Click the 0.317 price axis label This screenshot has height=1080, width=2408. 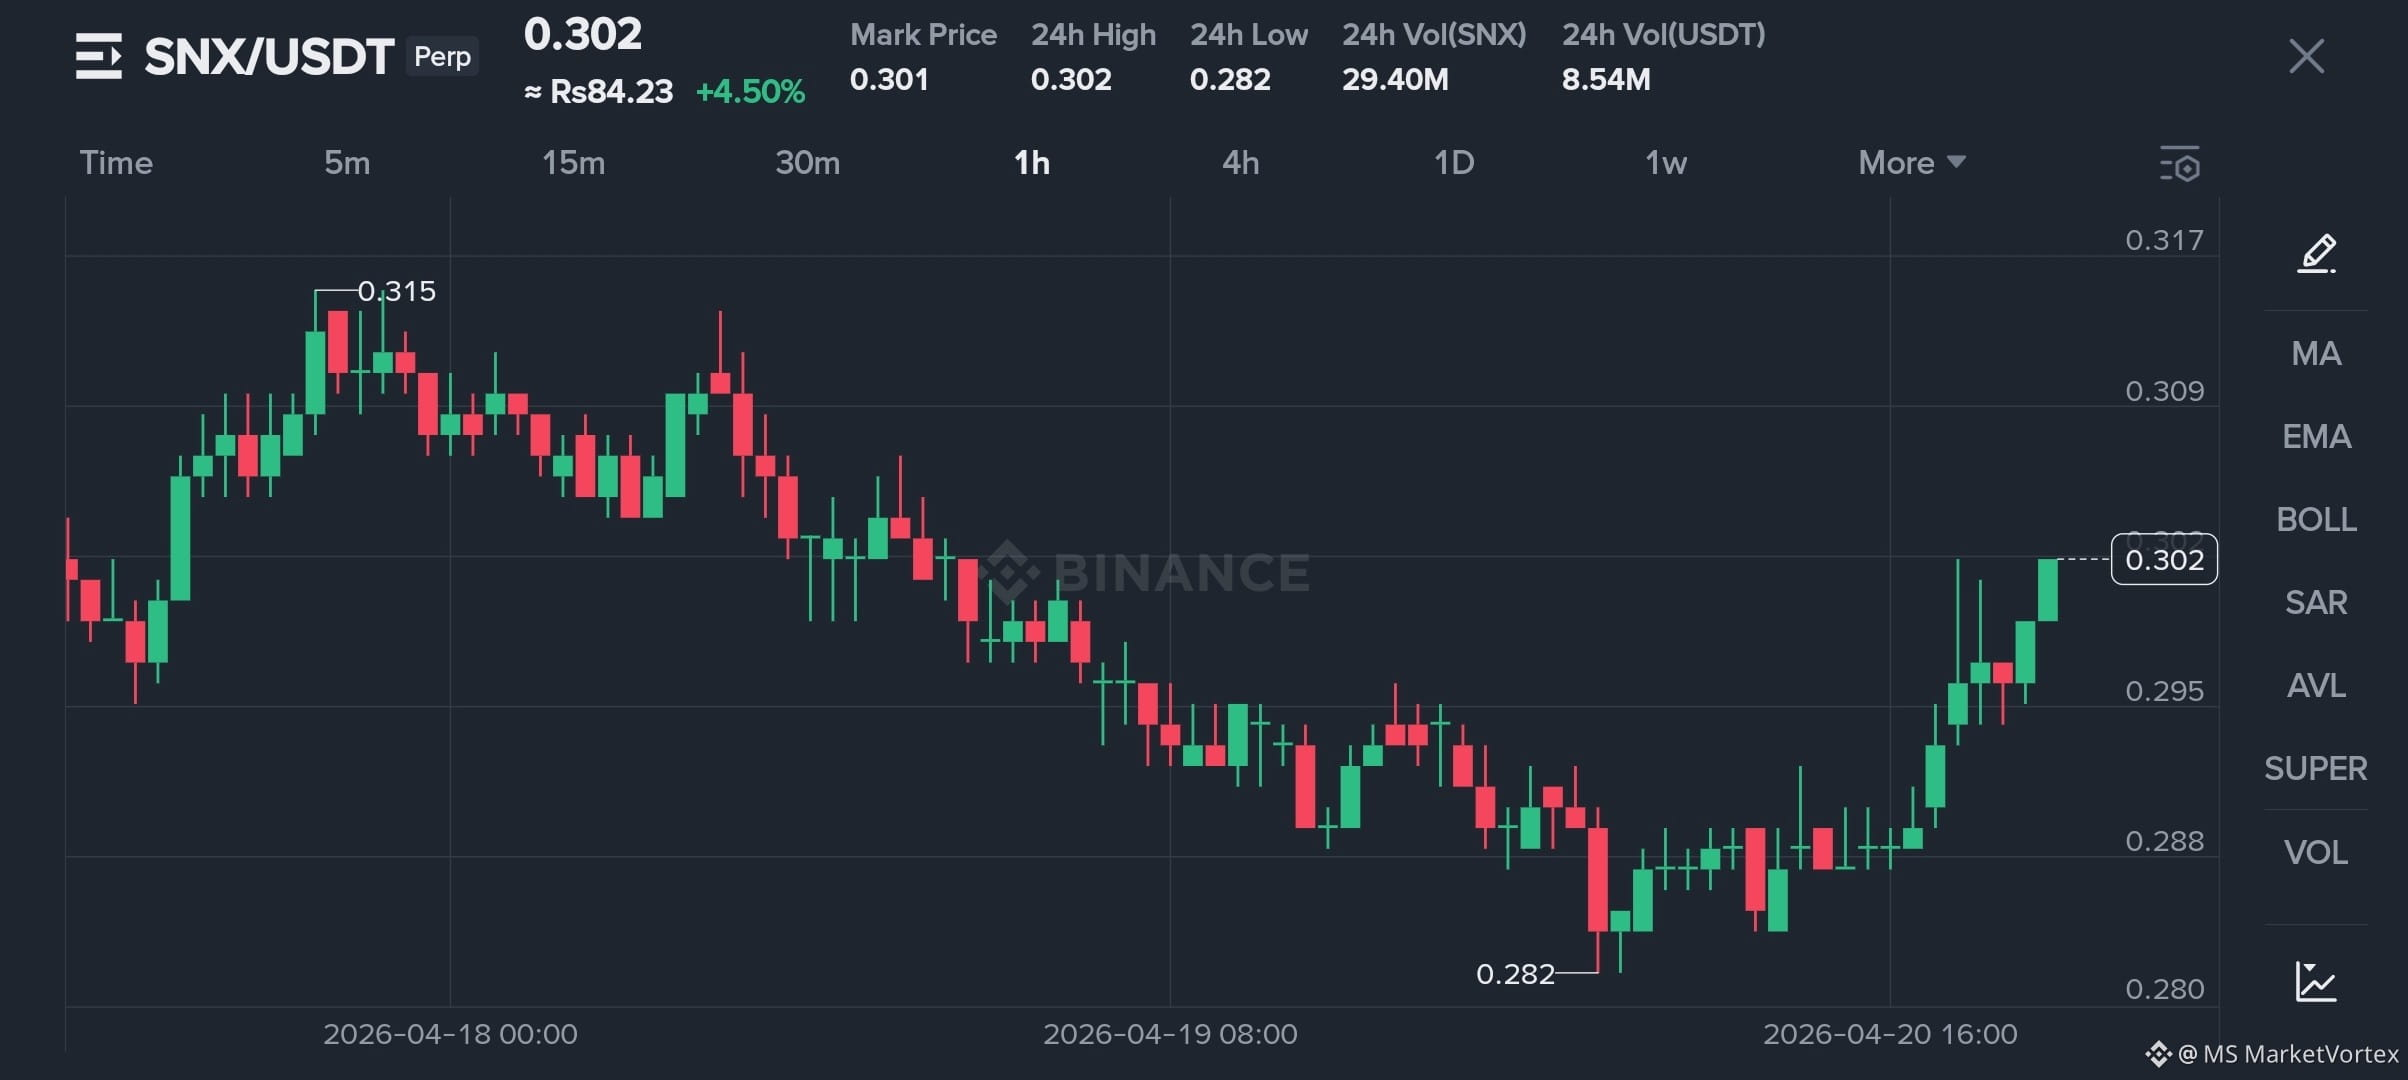pyautogui.click(x=2164, y=240)
